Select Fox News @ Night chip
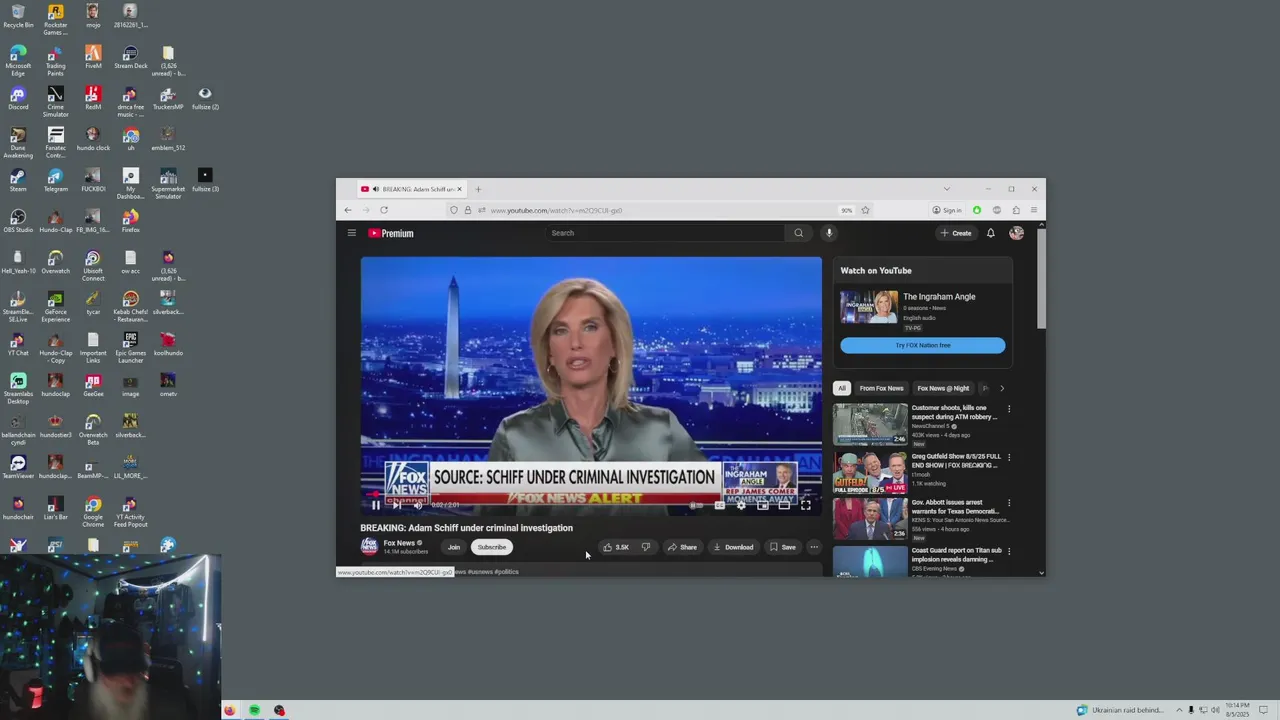This screenshot has height=720, width=1280. coord(943,388)
